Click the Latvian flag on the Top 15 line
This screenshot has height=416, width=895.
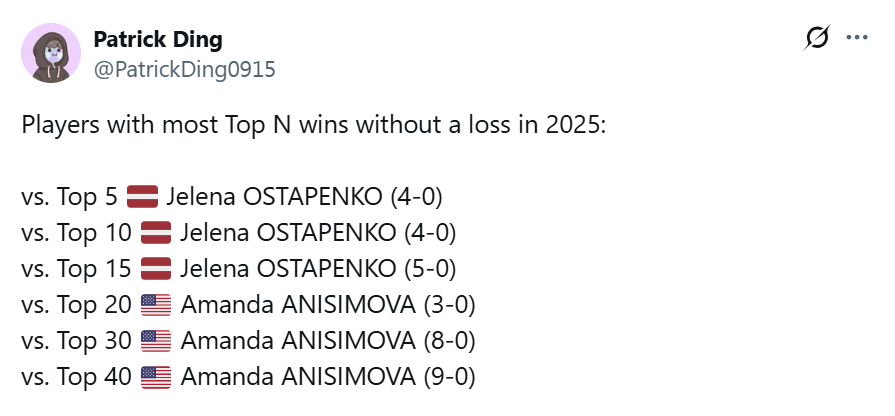click(156, 269)
